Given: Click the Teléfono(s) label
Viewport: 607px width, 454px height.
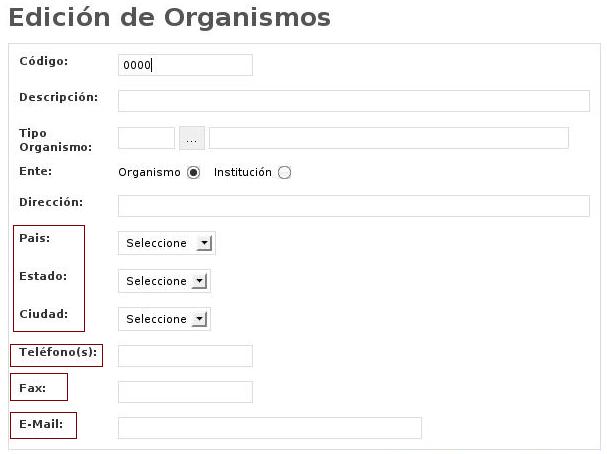Looking at the screenshot, I should (58, 351).
